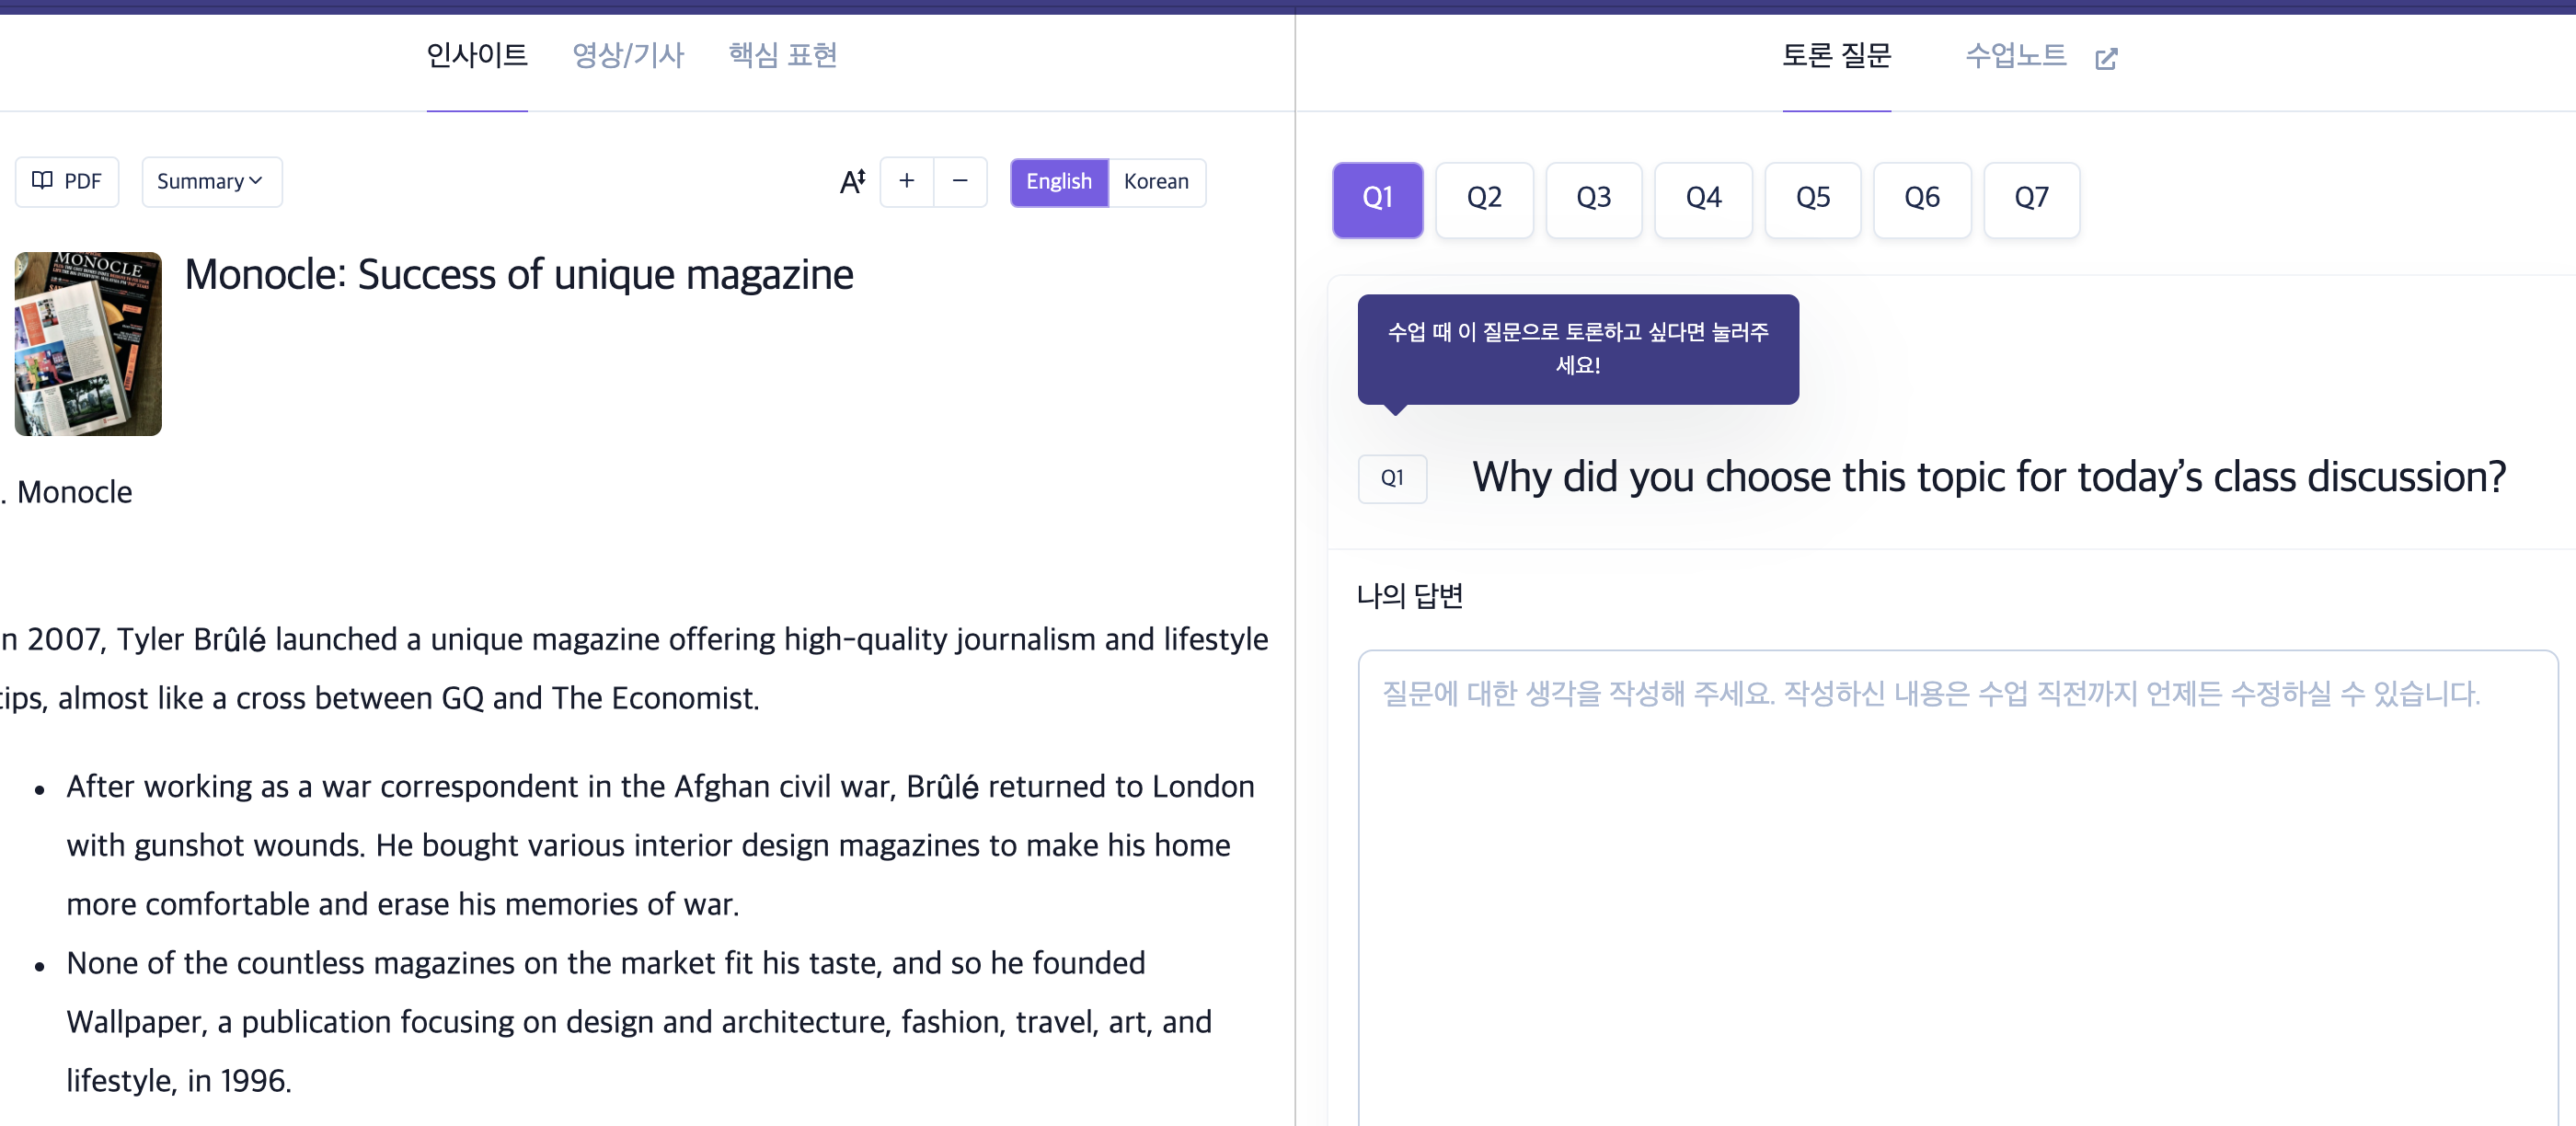Viewport: 2576px width, 1126px height.
Task: Click the Monocle magazine cover thumbnail
Action: pyautogui.click(x=88, y=343)
